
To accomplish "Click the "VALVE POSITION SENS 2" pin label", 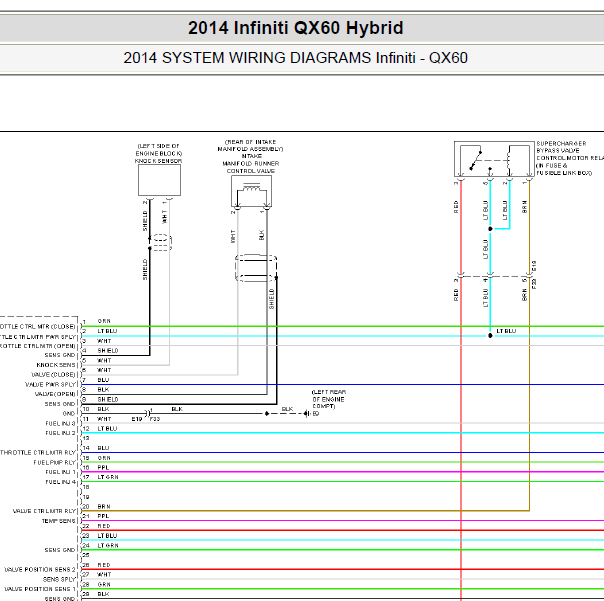I will pos(40,569).
